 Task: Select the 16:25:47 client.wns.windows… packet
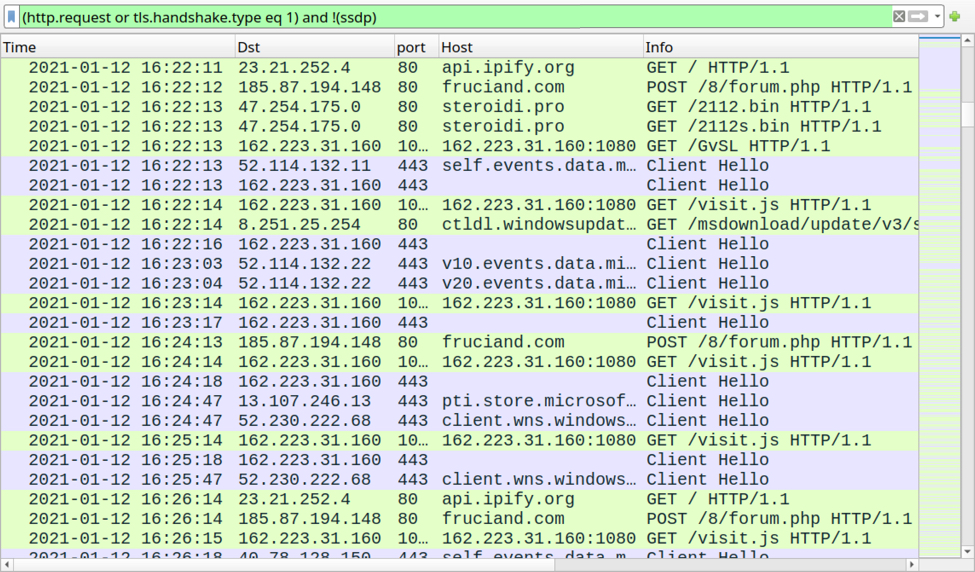(x=460, y=479)
